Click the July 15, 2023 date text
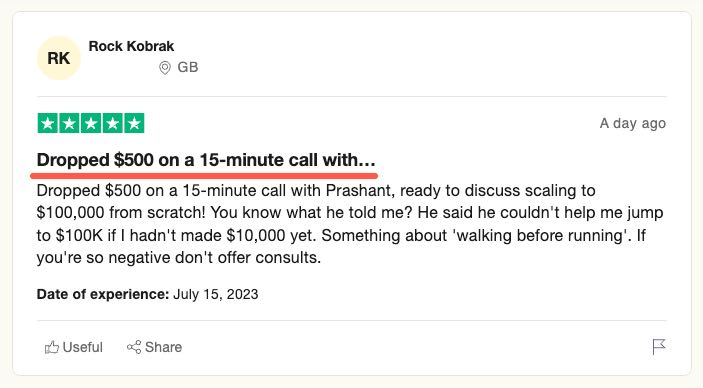This screenshot has height=388, width=703. 216,294
